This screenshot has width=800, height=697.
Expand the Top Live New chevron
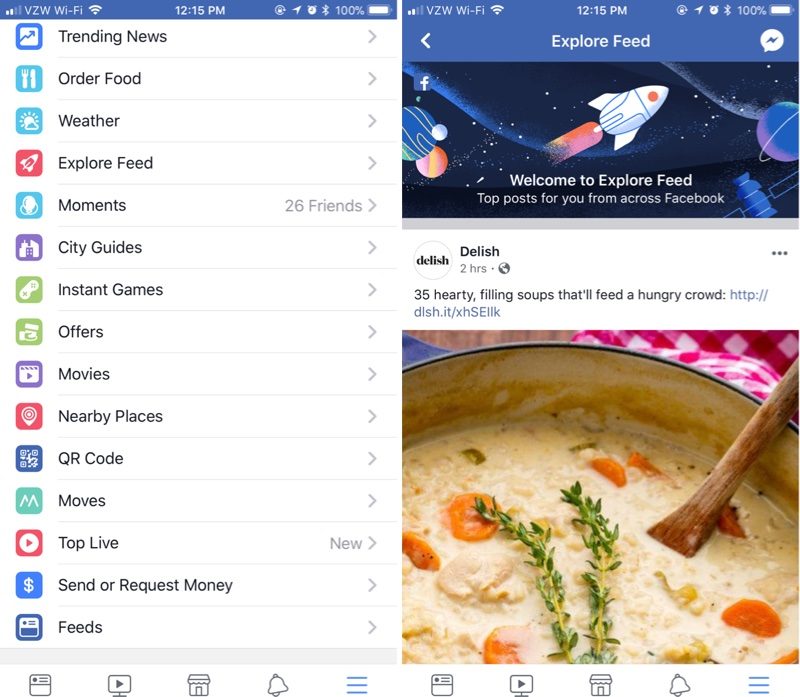coord(372,543)
